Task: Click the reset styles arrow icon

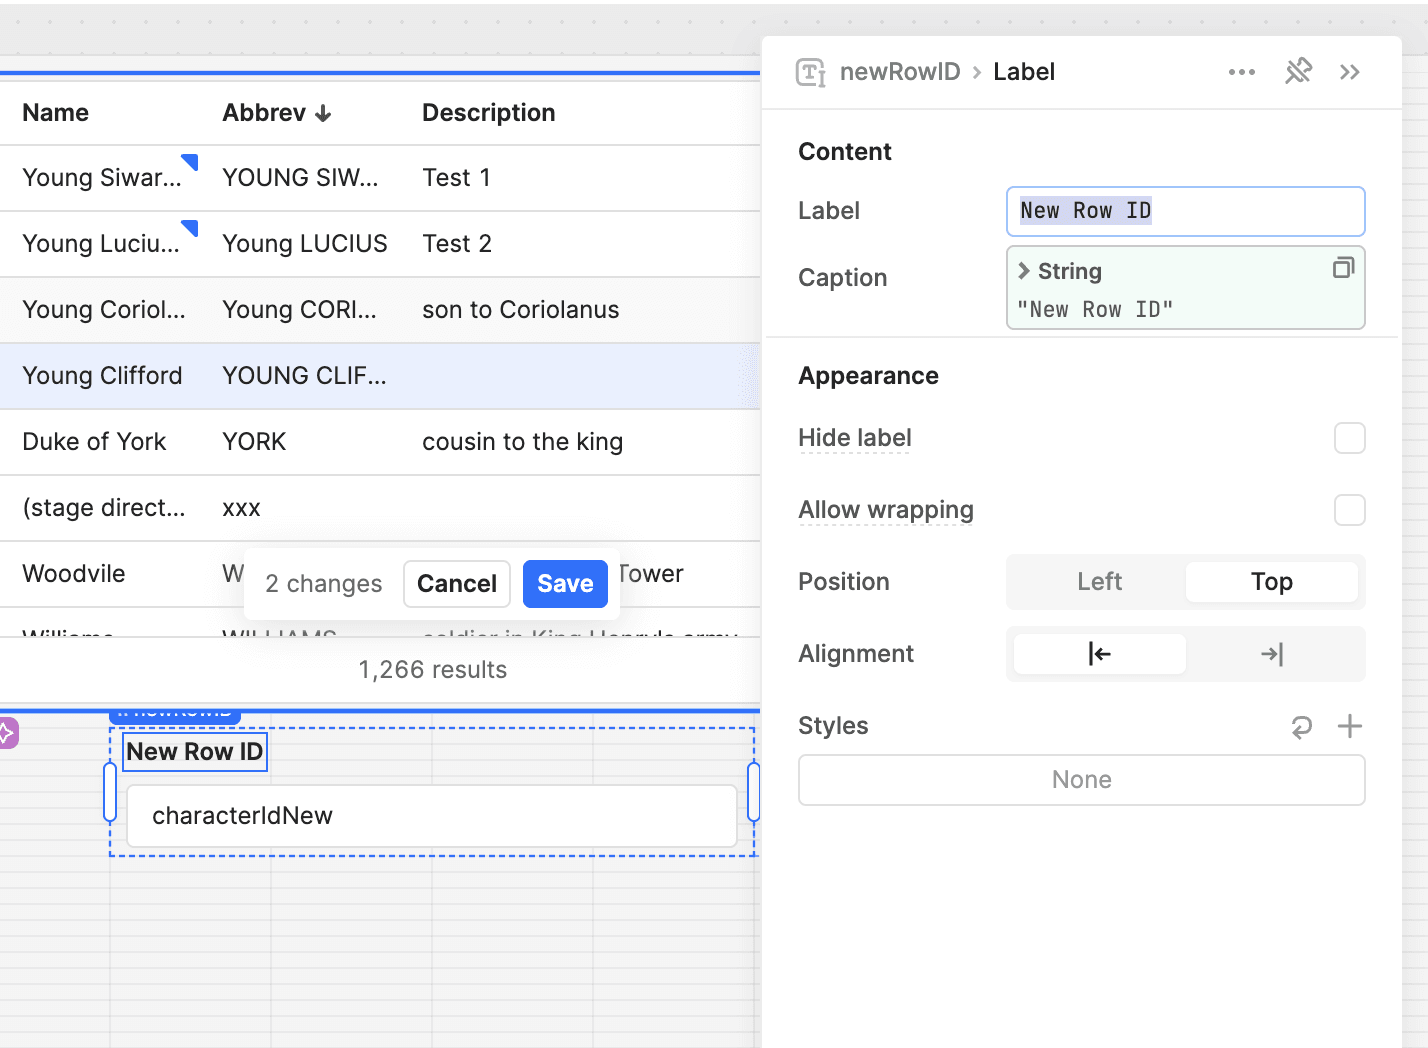Action: pyautogui.click(x=1301, y=726)
